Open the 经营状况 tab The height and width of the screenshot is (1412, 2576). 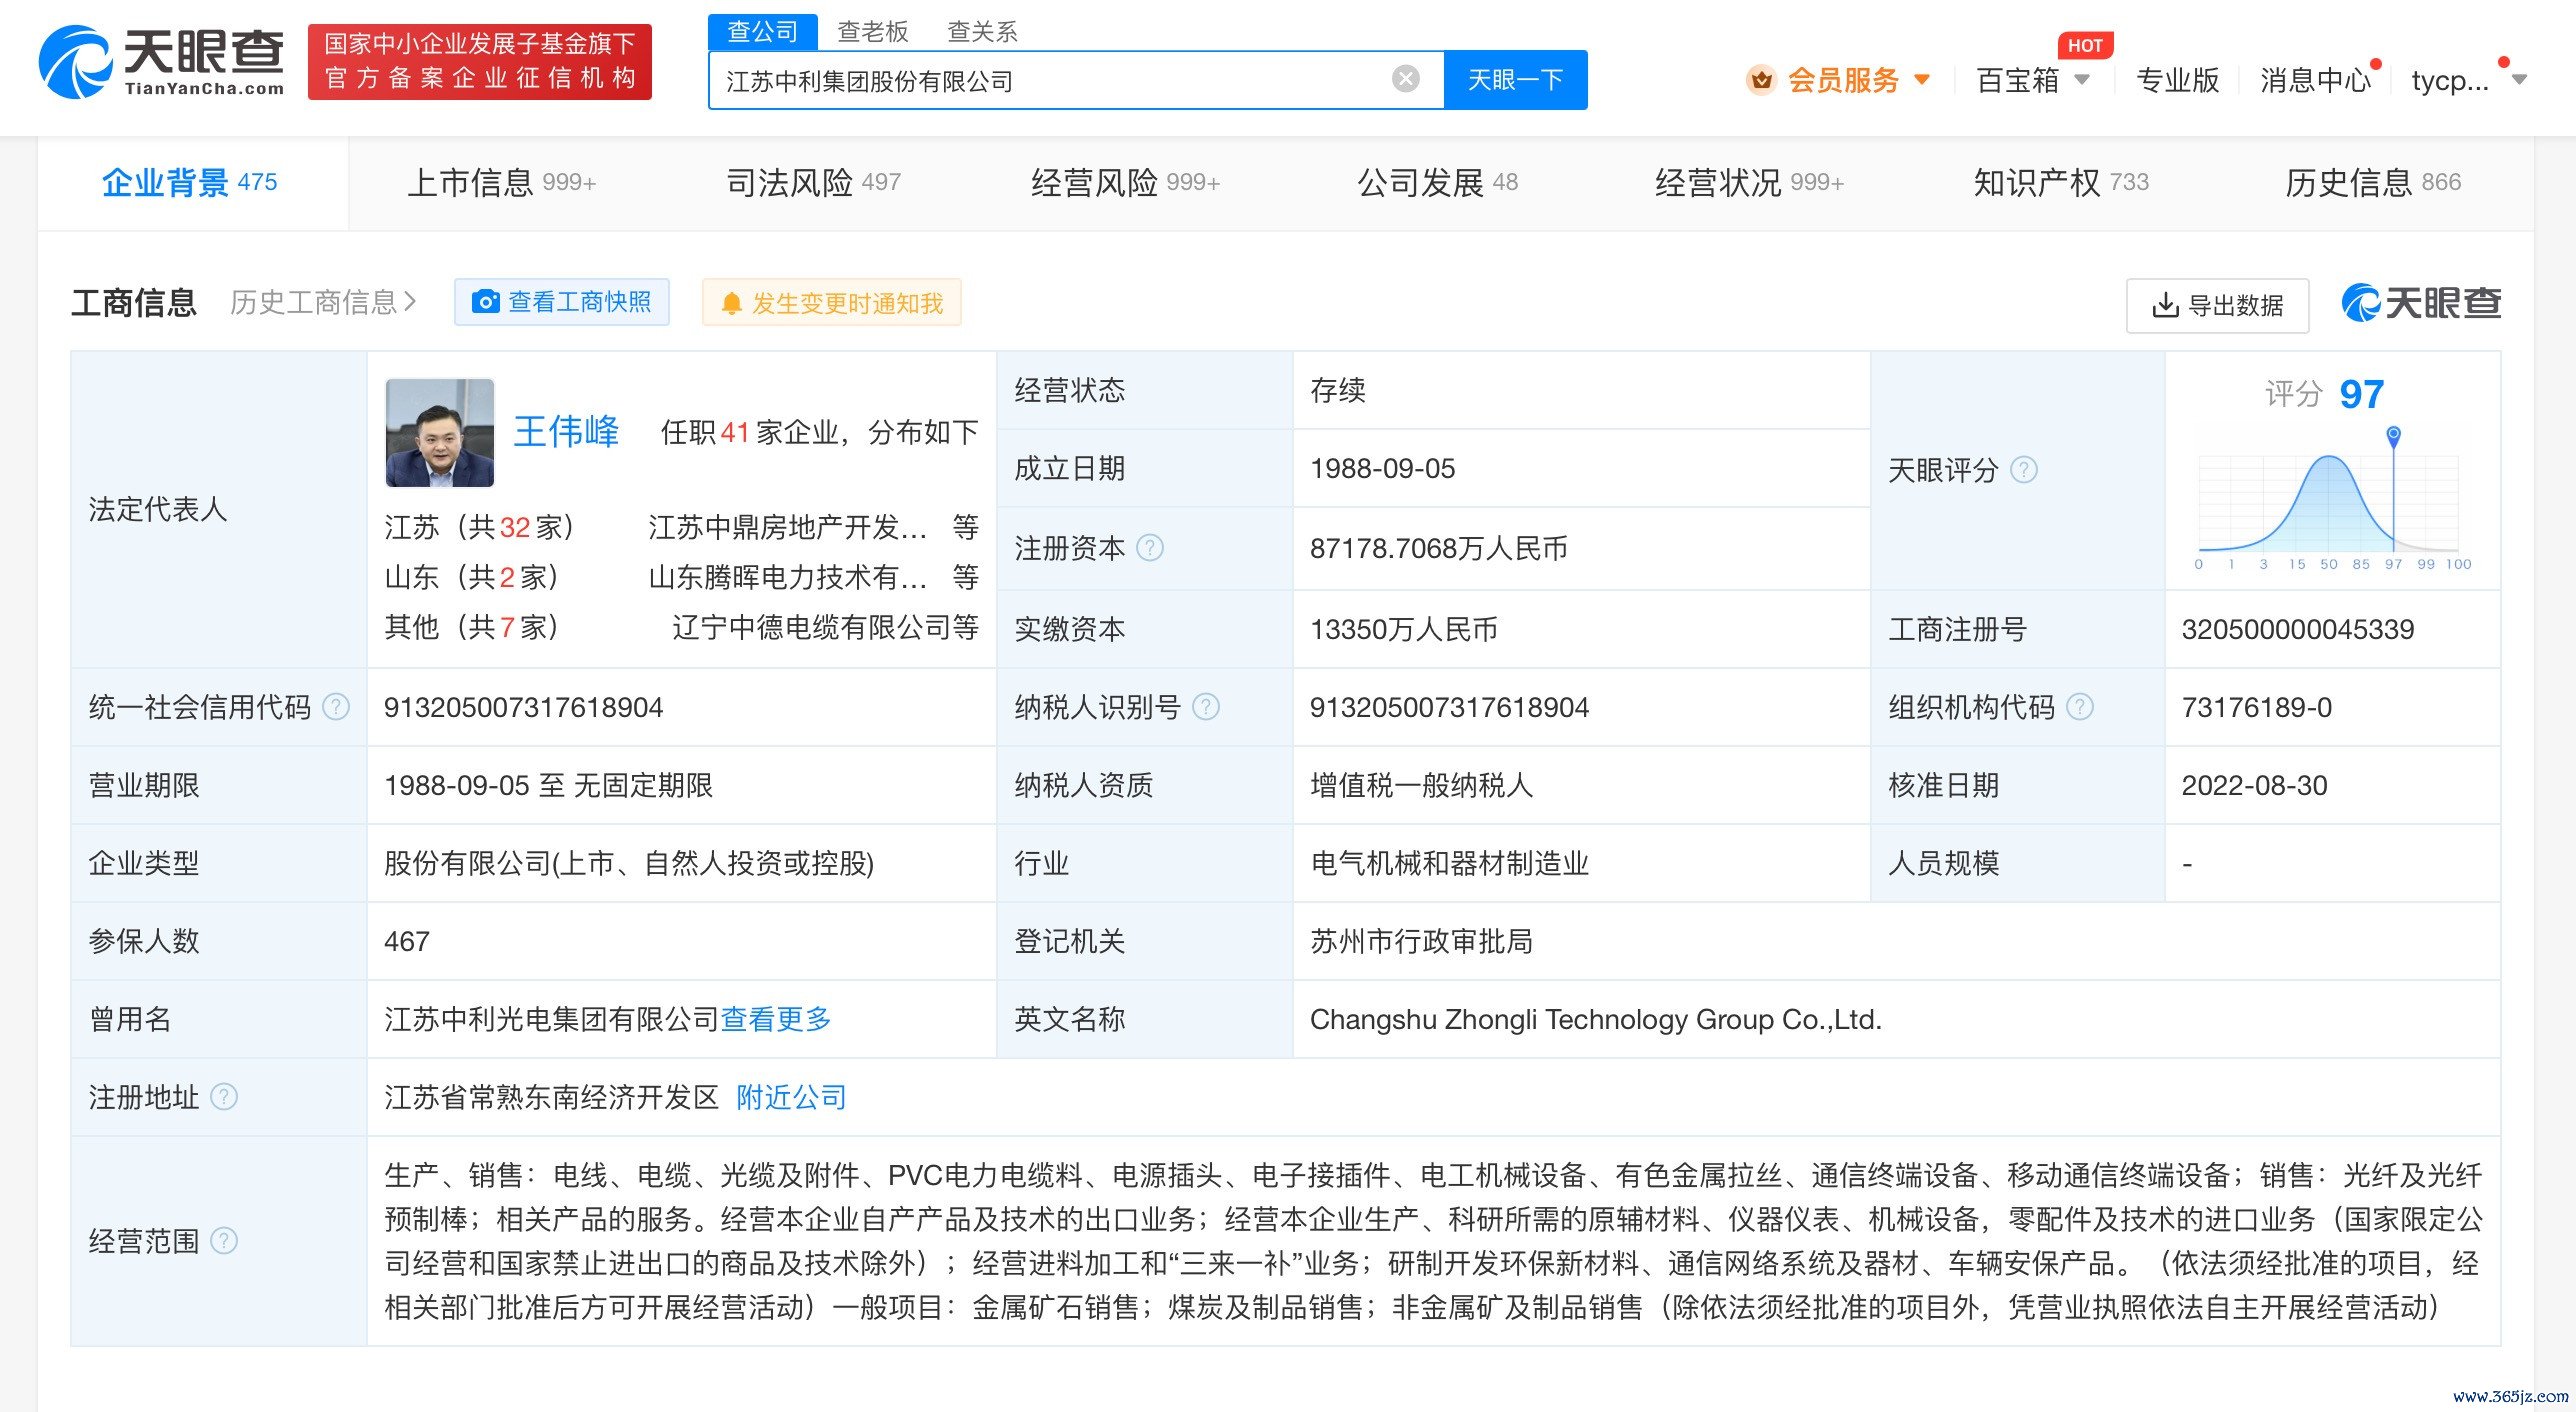coord(1749,182)
